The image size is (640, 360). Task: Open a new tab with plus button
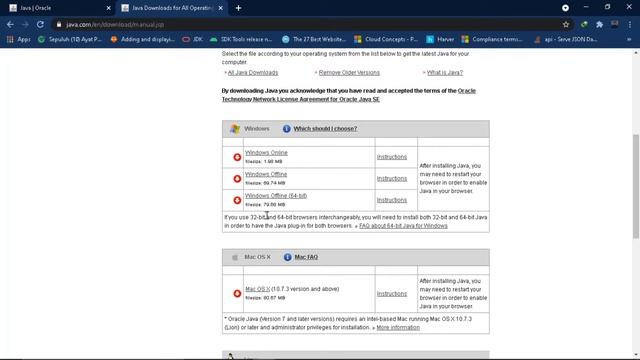tap(238, 8)
